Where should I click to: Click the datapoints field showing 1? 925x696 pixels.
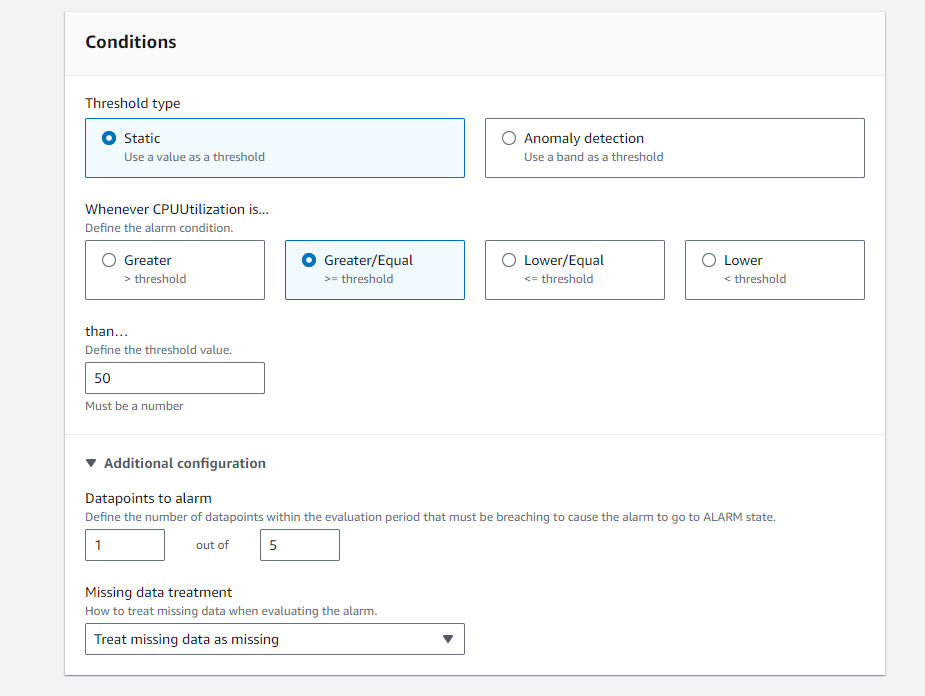pyautogui.click(x=125, y=545)
